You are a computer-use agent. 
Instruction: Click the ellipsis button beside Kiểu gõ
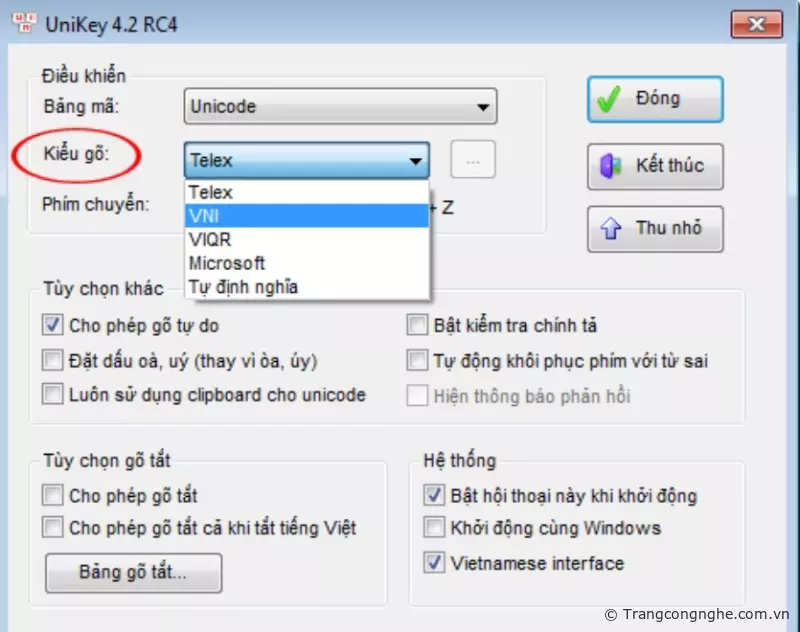473,160
